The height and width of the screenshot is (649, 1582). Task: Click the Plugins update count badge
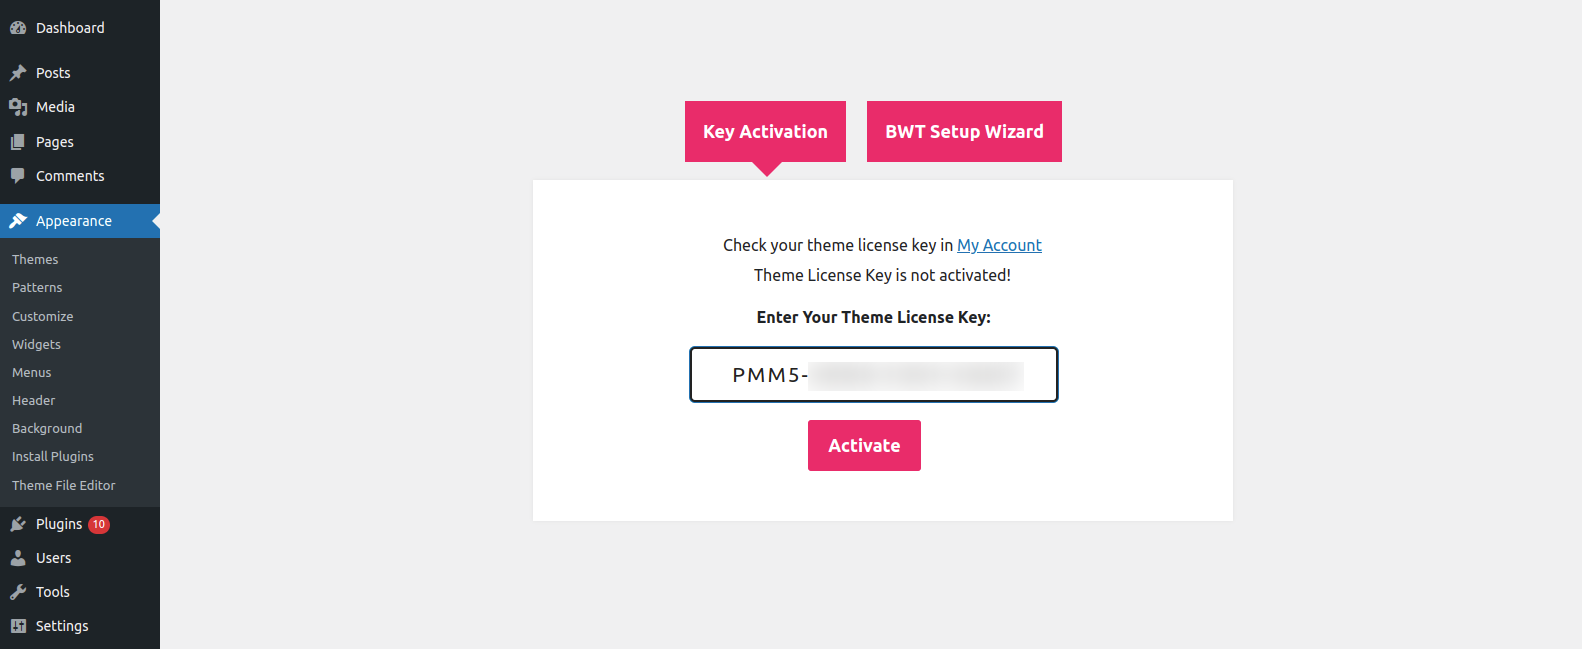(99, 524)
